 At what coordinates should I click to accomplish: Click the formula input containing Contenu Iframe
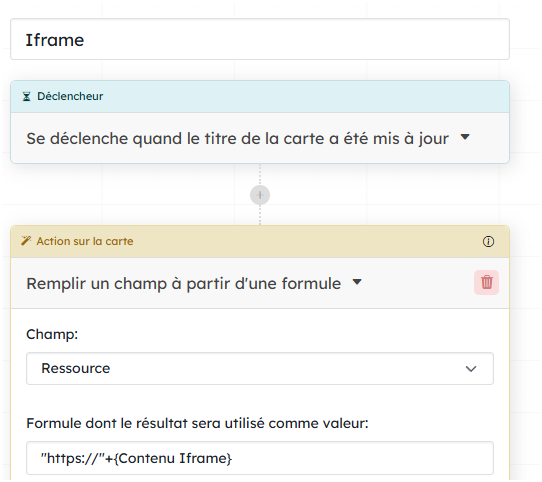pyautogui.click(x=260, y=458)
